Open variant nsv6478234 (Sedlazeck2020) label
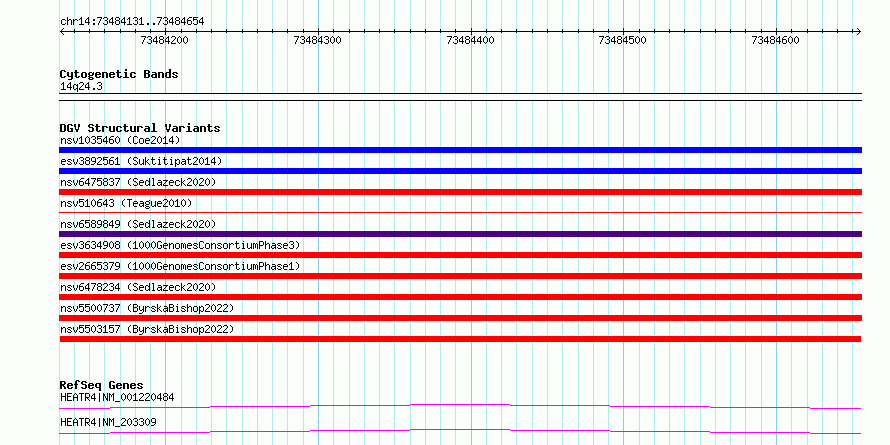 pyautogui.click(x=138, y=287)
